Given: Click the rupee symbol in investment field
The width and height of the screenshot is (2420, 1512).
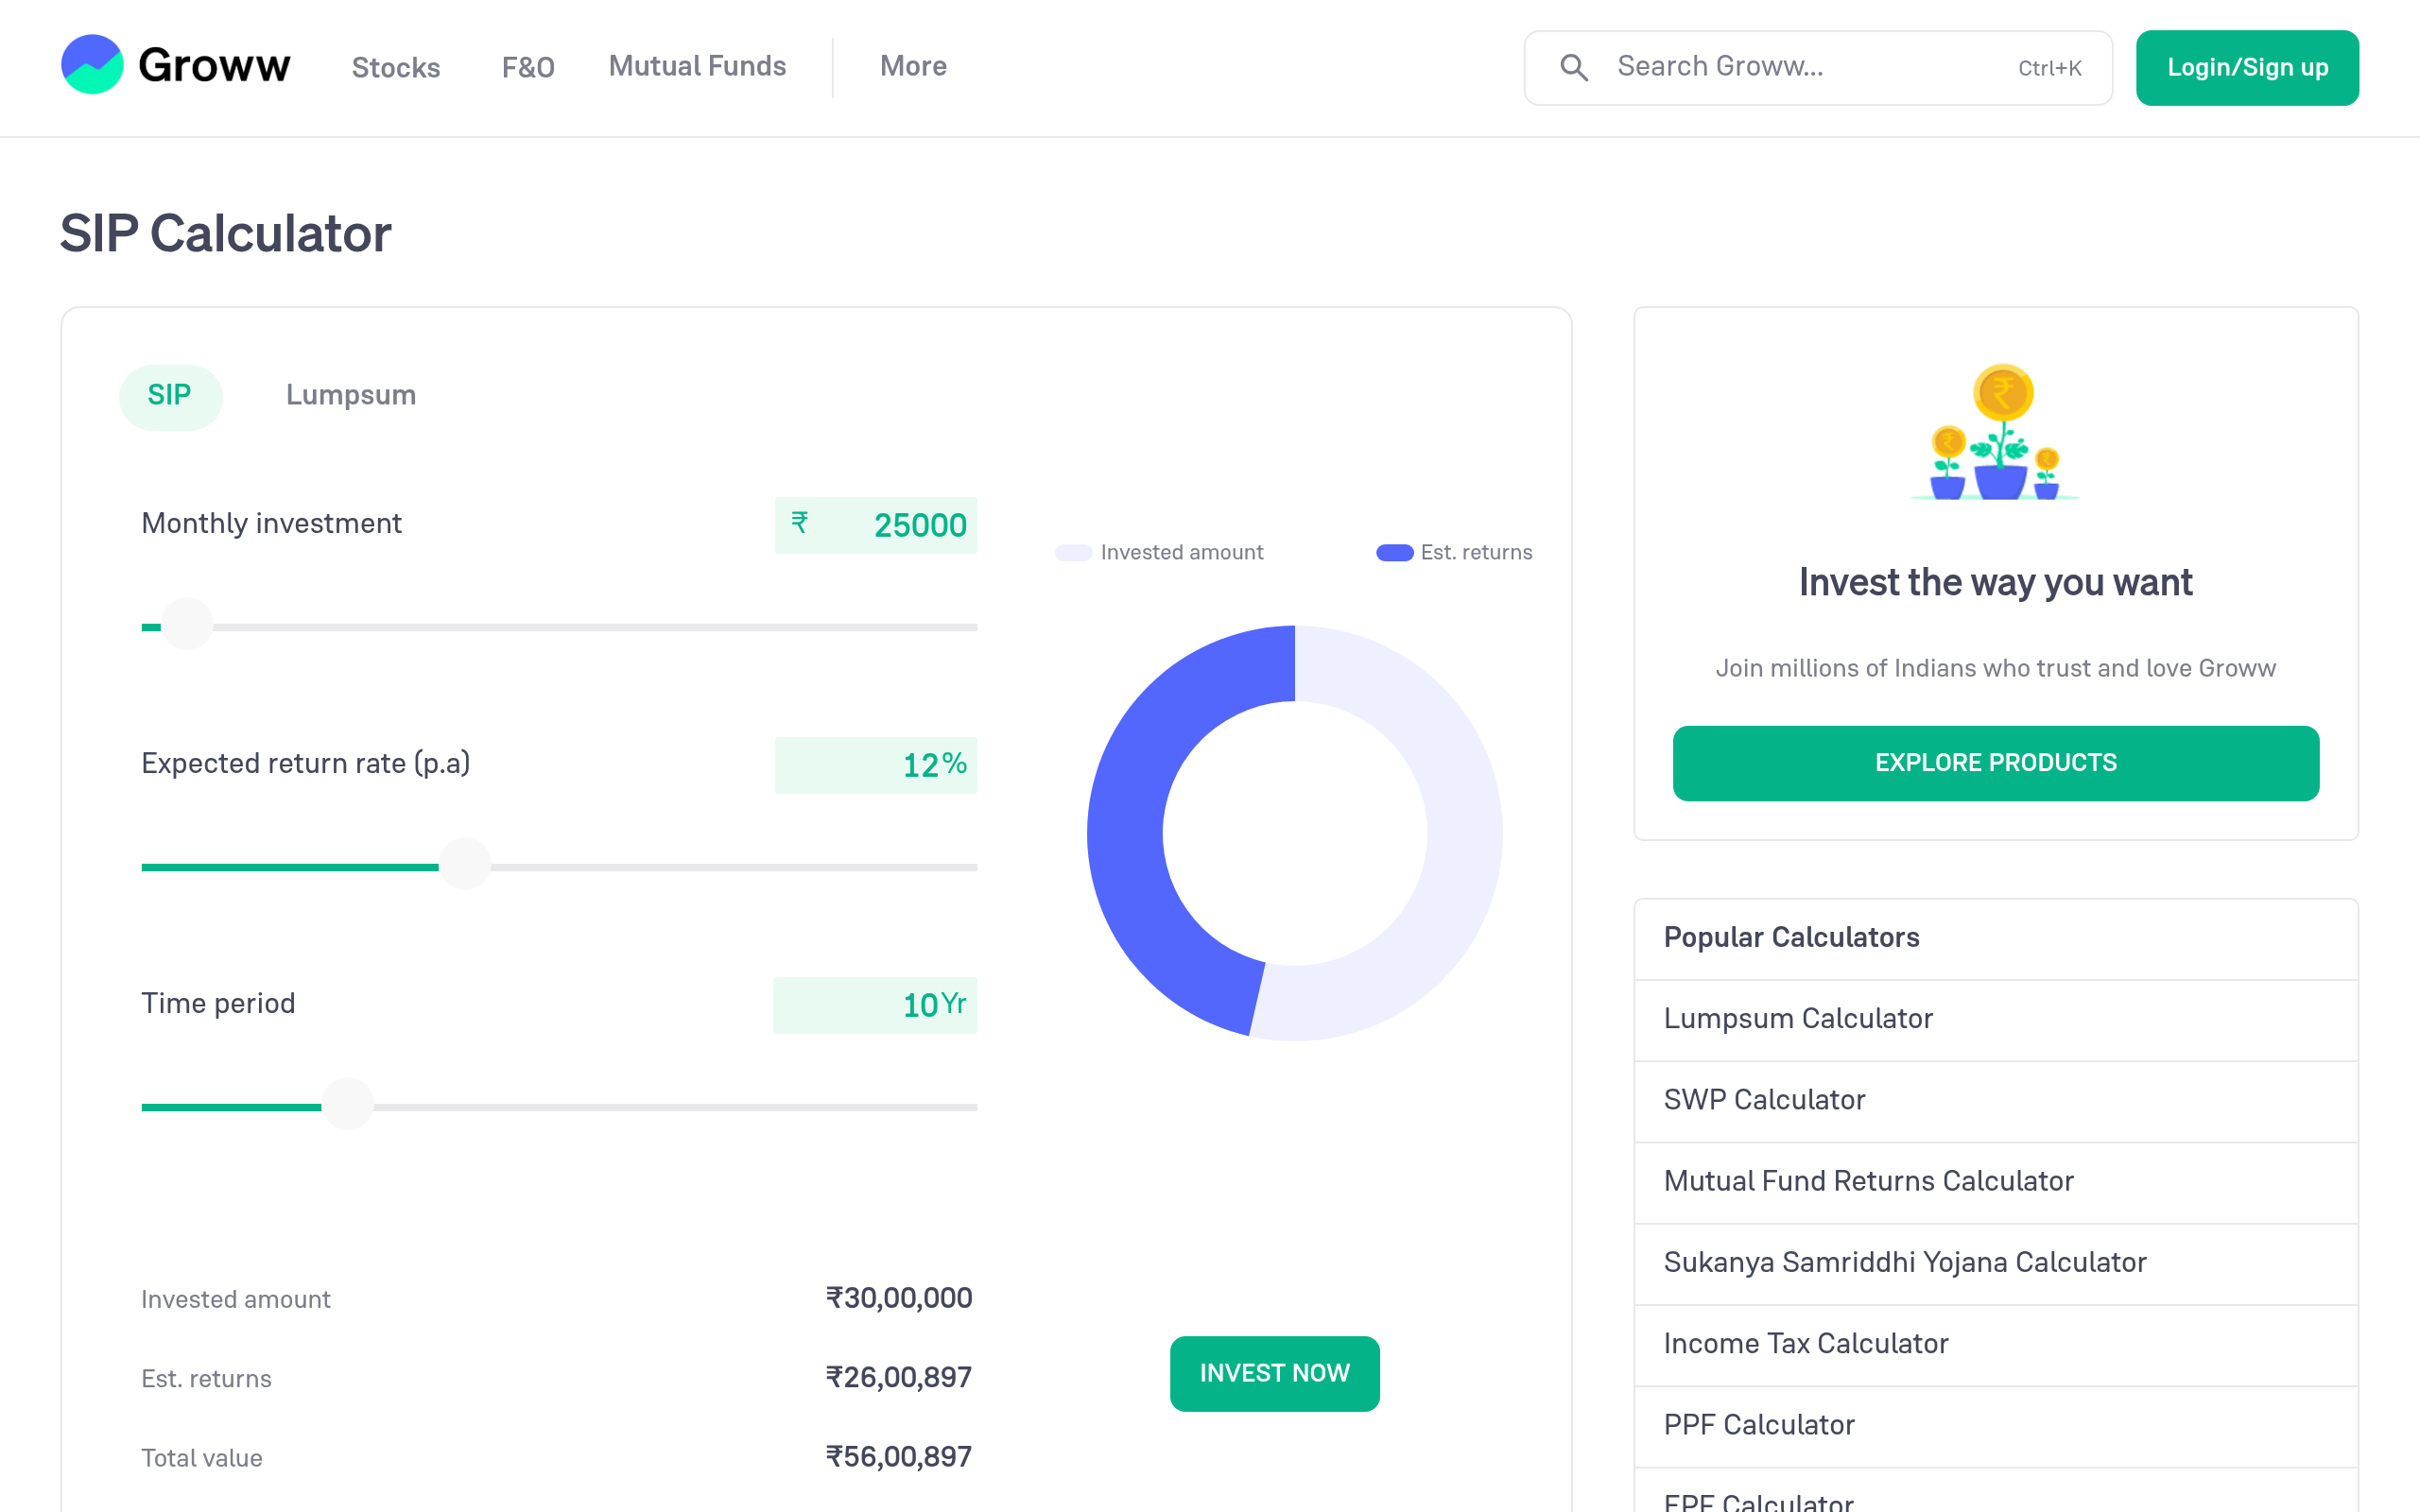Looking at the screenshot, I should pos(799,523).
